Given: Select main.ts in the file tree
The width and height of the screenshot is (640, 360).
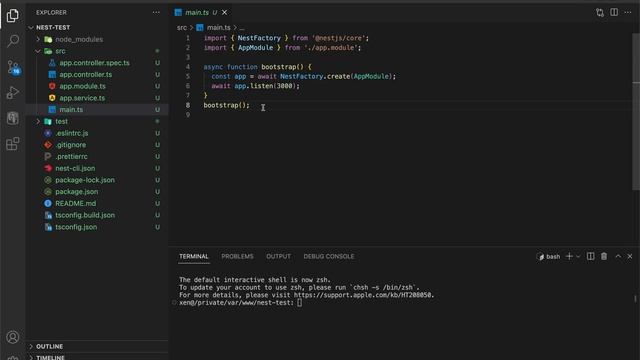Looking at the screenshot, I should coord(71,109).
